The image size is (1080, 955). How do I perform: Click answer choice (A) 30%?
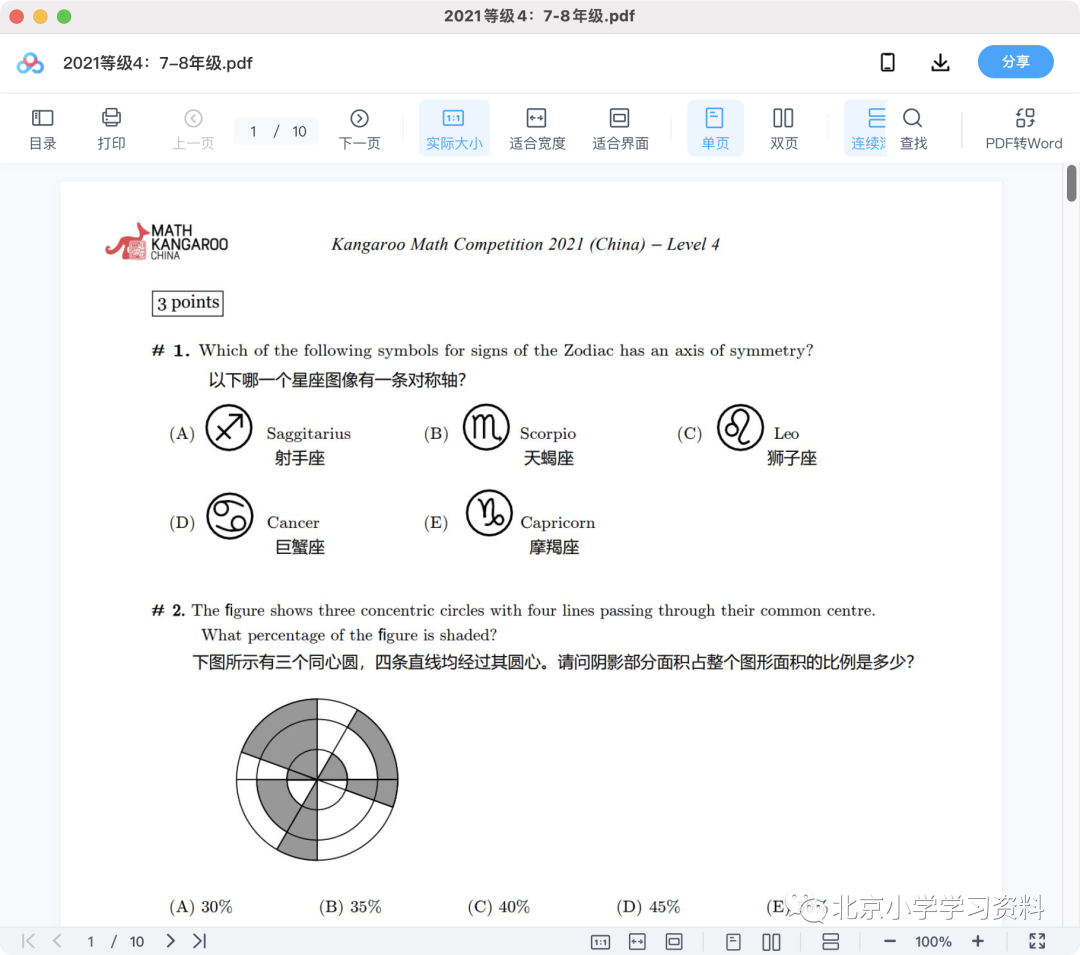click(201, 906)
